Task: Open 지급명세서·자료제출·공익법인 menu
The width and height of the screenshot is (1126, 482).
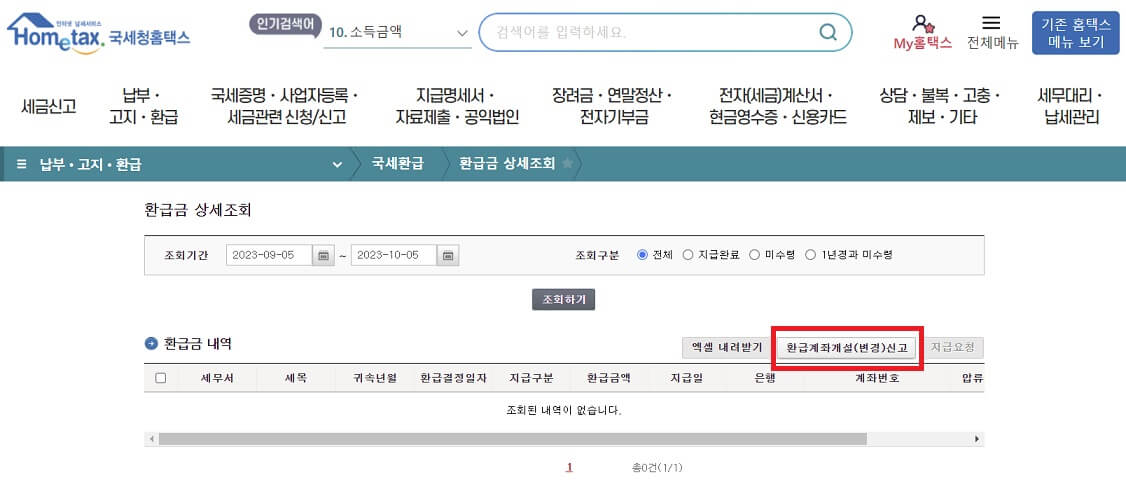Action: pyautogui.click(x=457, y=106)
